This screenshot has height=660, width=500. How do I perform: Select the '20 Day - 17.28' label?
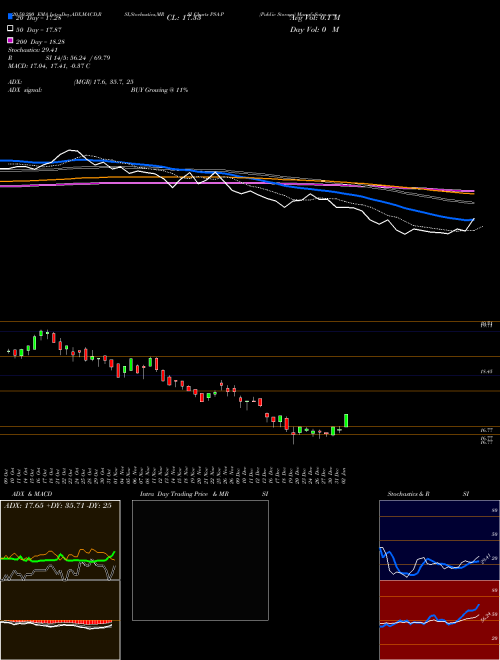39,18
